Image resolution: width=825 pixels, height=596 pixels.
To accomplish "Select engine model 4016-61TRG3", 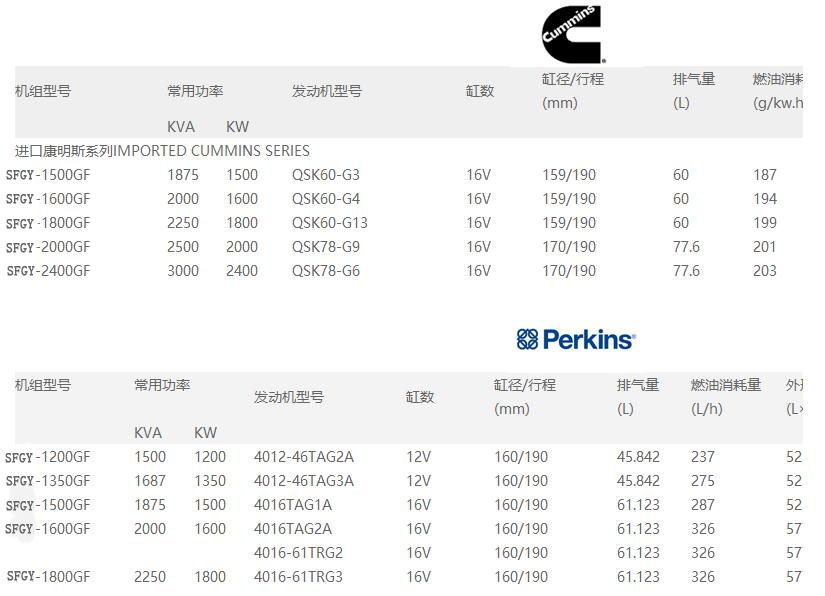I will (x=298, y=577).
